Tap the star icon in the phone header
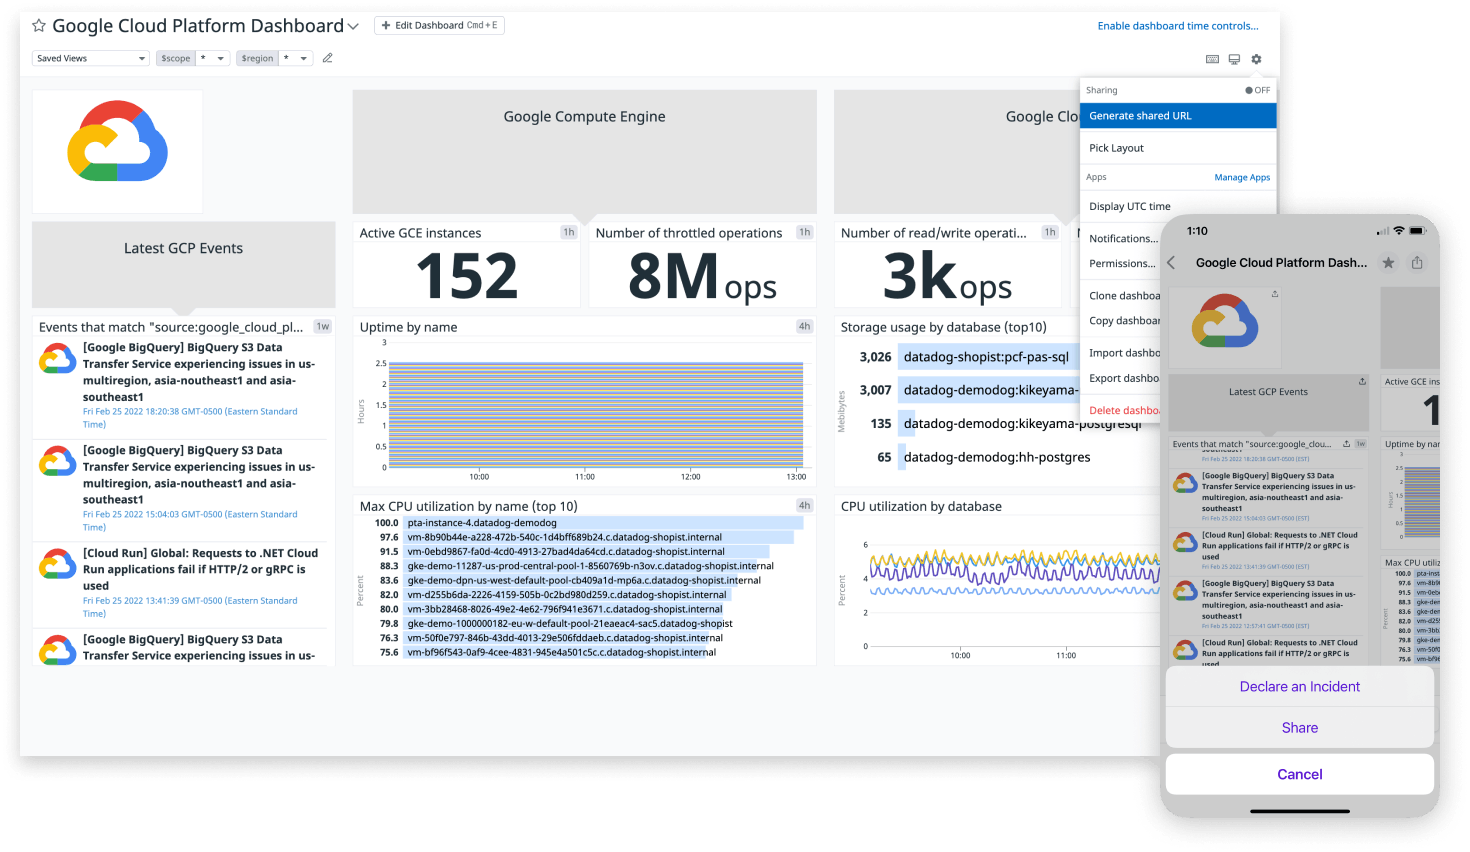The height and width of the screenshot is (852, 1470). pyautogui.click(x=1388, y=263)
